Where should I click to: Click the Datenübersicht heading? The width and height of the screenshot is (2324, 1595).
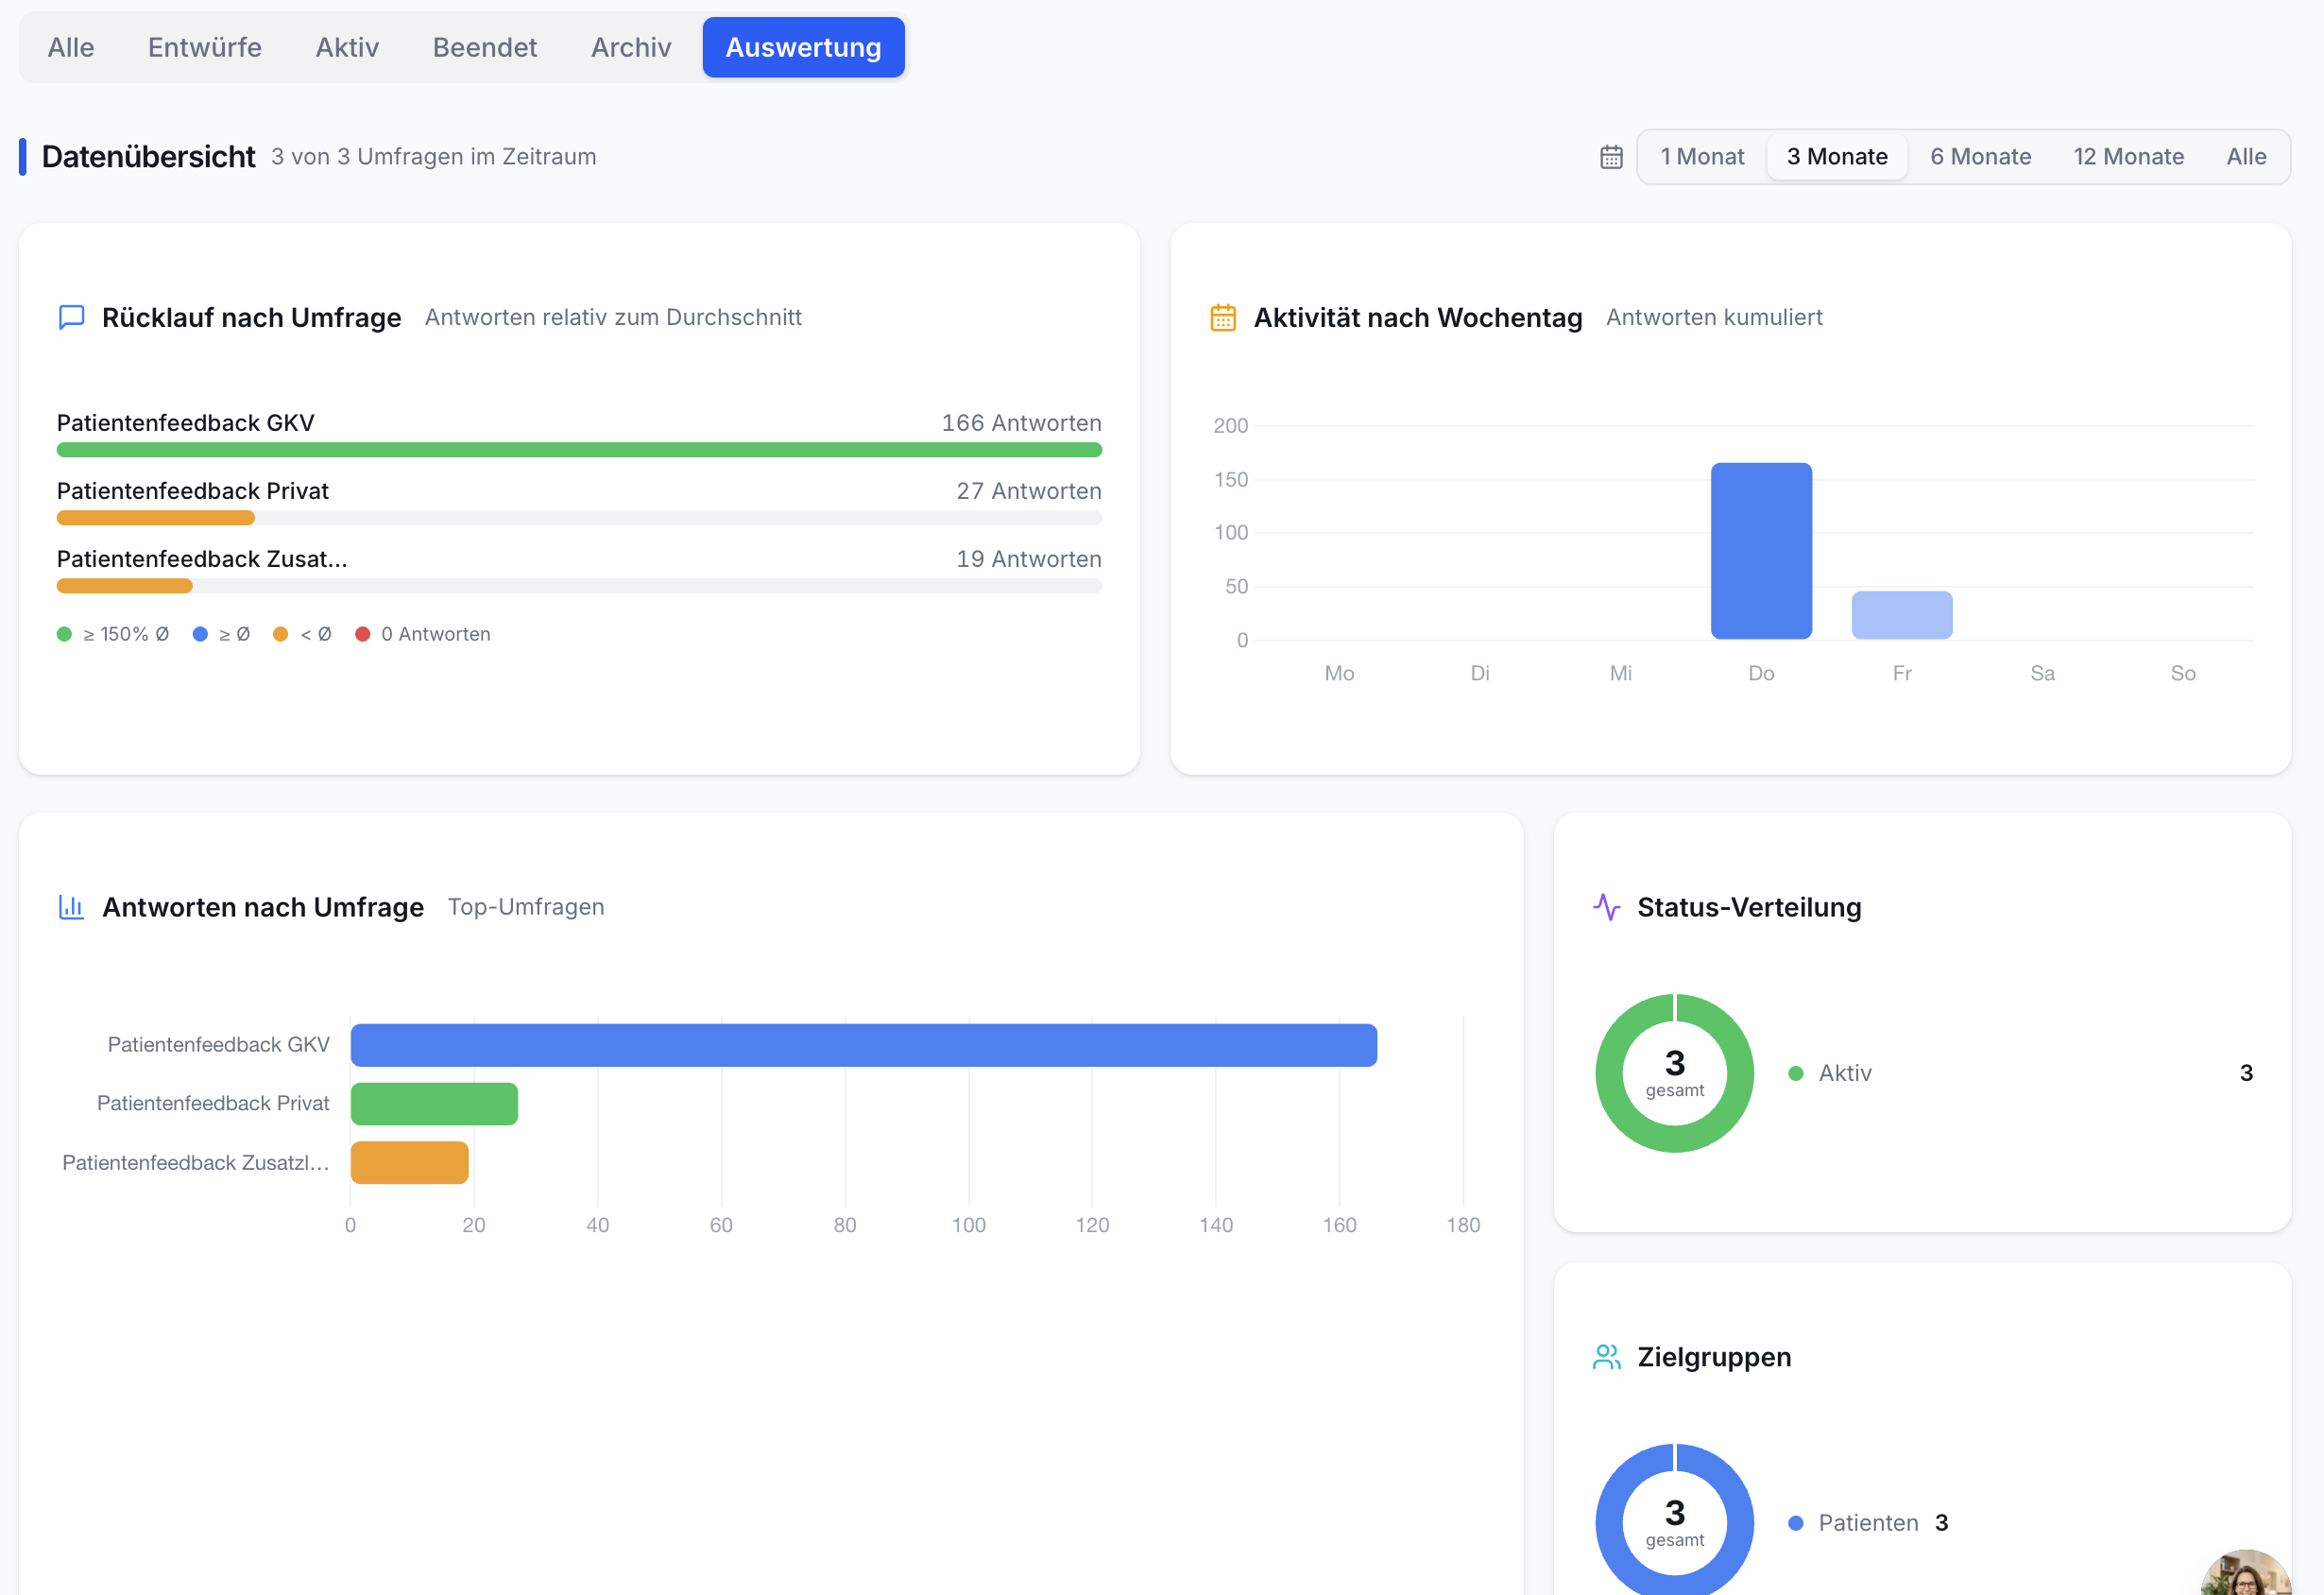point(149,157)
